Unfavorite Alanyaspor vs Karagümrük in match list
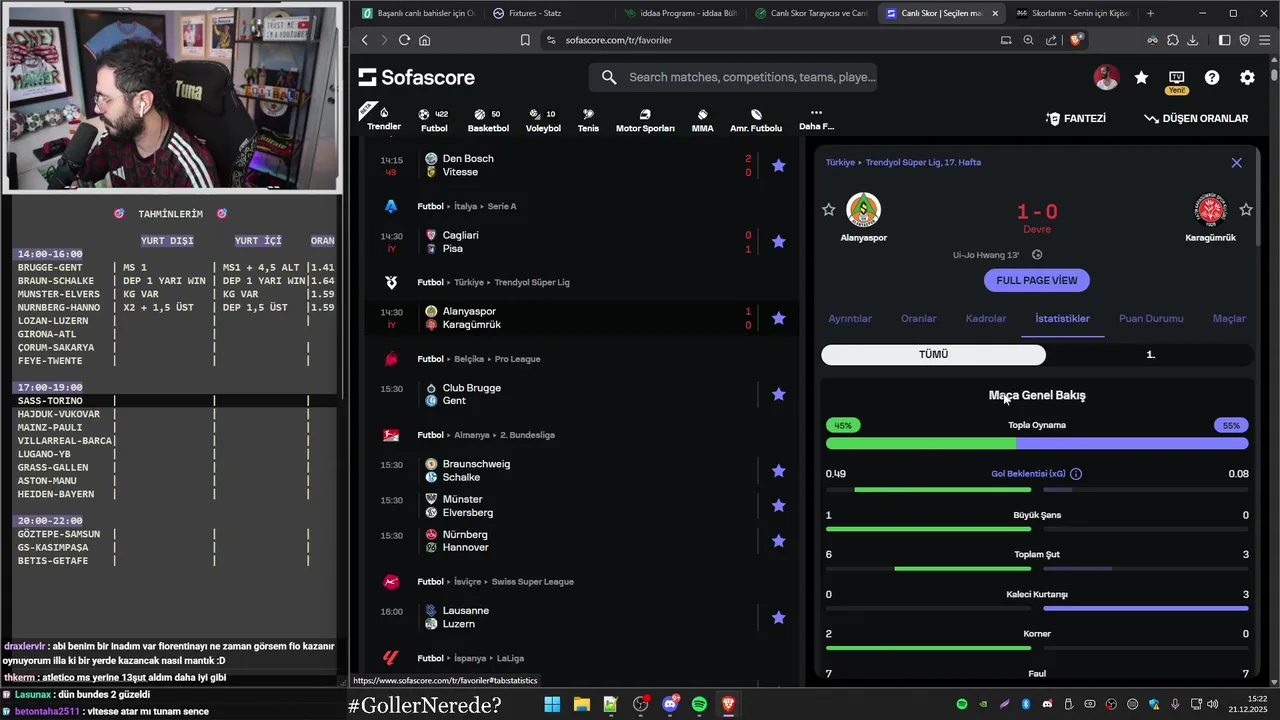1280x720 pixels. coord(779,318)
